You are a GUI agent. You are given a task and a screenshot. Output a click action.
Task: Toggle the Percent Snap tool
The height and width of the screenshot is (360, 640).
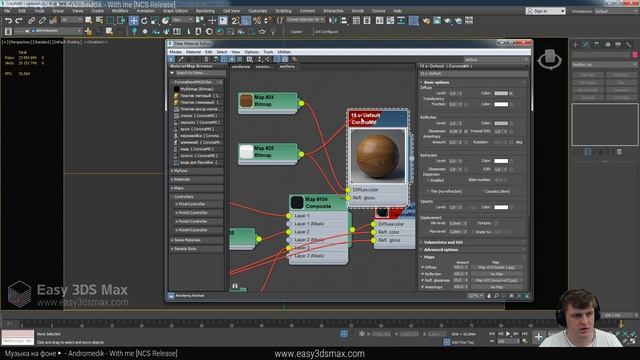(257, 20)
